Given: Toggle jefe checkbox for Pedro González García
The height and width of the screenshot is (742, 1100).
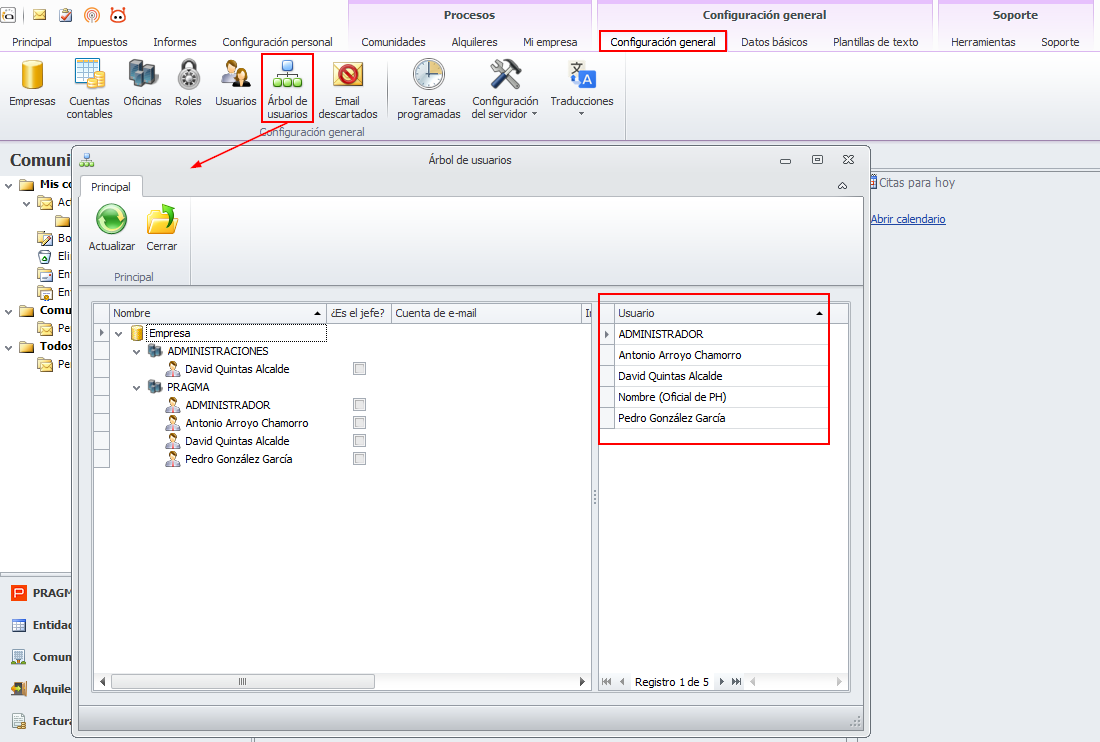Looking at the screenshot, I should [360, 459].
